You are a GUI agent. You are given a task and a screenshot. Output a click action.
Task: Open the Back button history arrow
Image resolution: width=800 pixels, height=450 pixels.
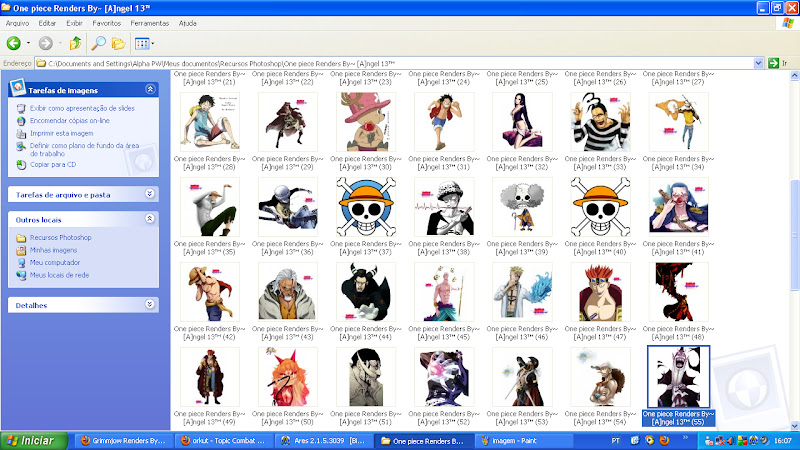click(29, 43)
